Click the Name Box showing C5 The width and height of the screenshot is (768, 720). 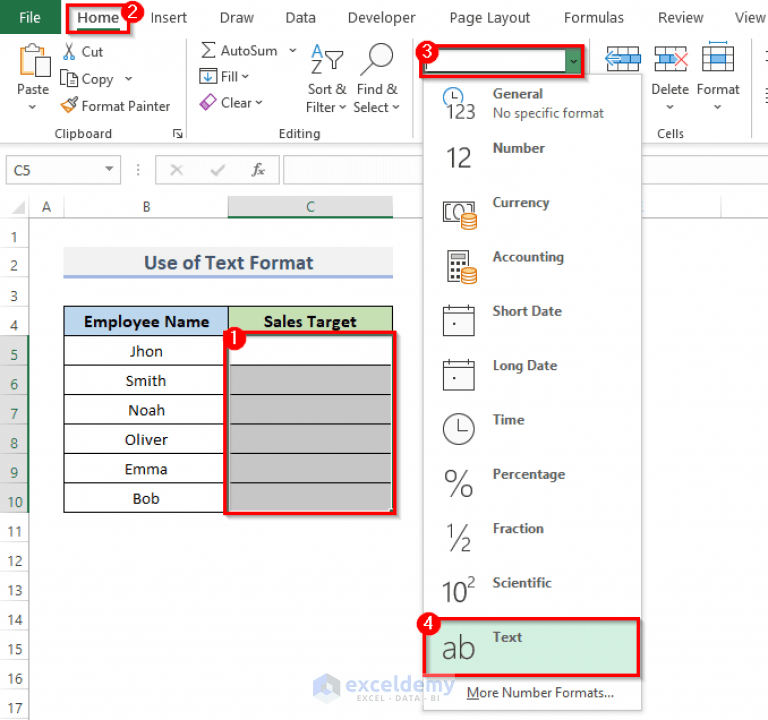(55, 170)
